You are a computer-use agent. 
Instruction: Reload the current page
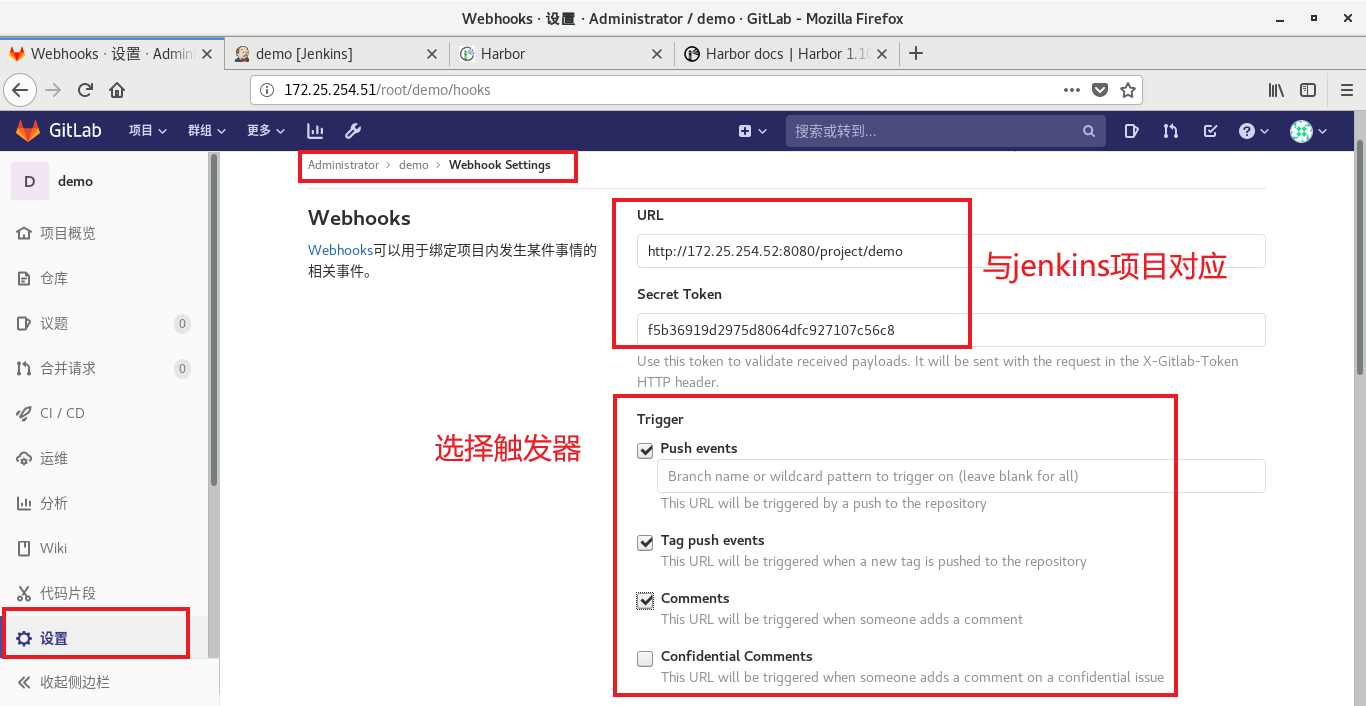point(85,90)
